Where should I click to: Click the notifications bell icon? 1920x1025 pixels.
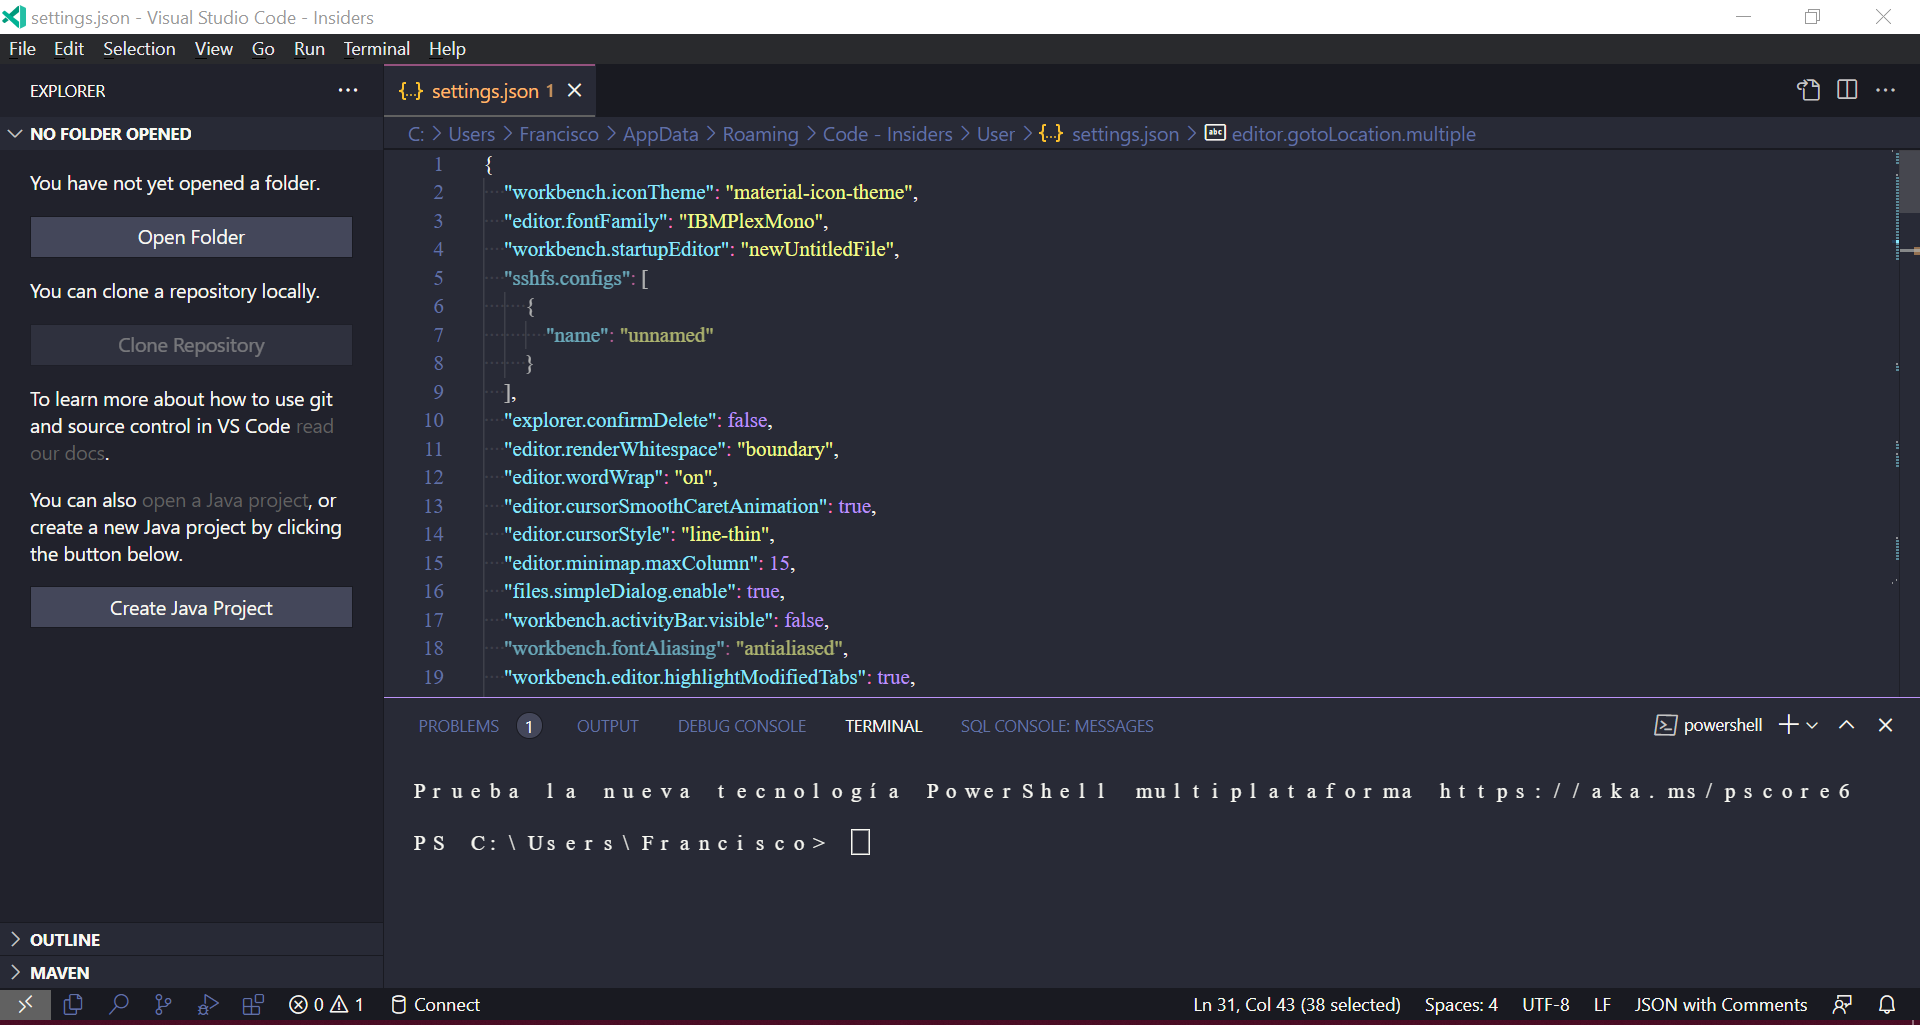[x=1887, y=1005]
